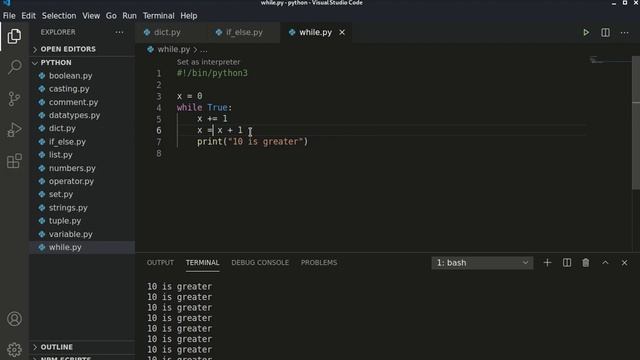
Task: Open datatypes.py in the explorer
Action: (x=82, y=115)
